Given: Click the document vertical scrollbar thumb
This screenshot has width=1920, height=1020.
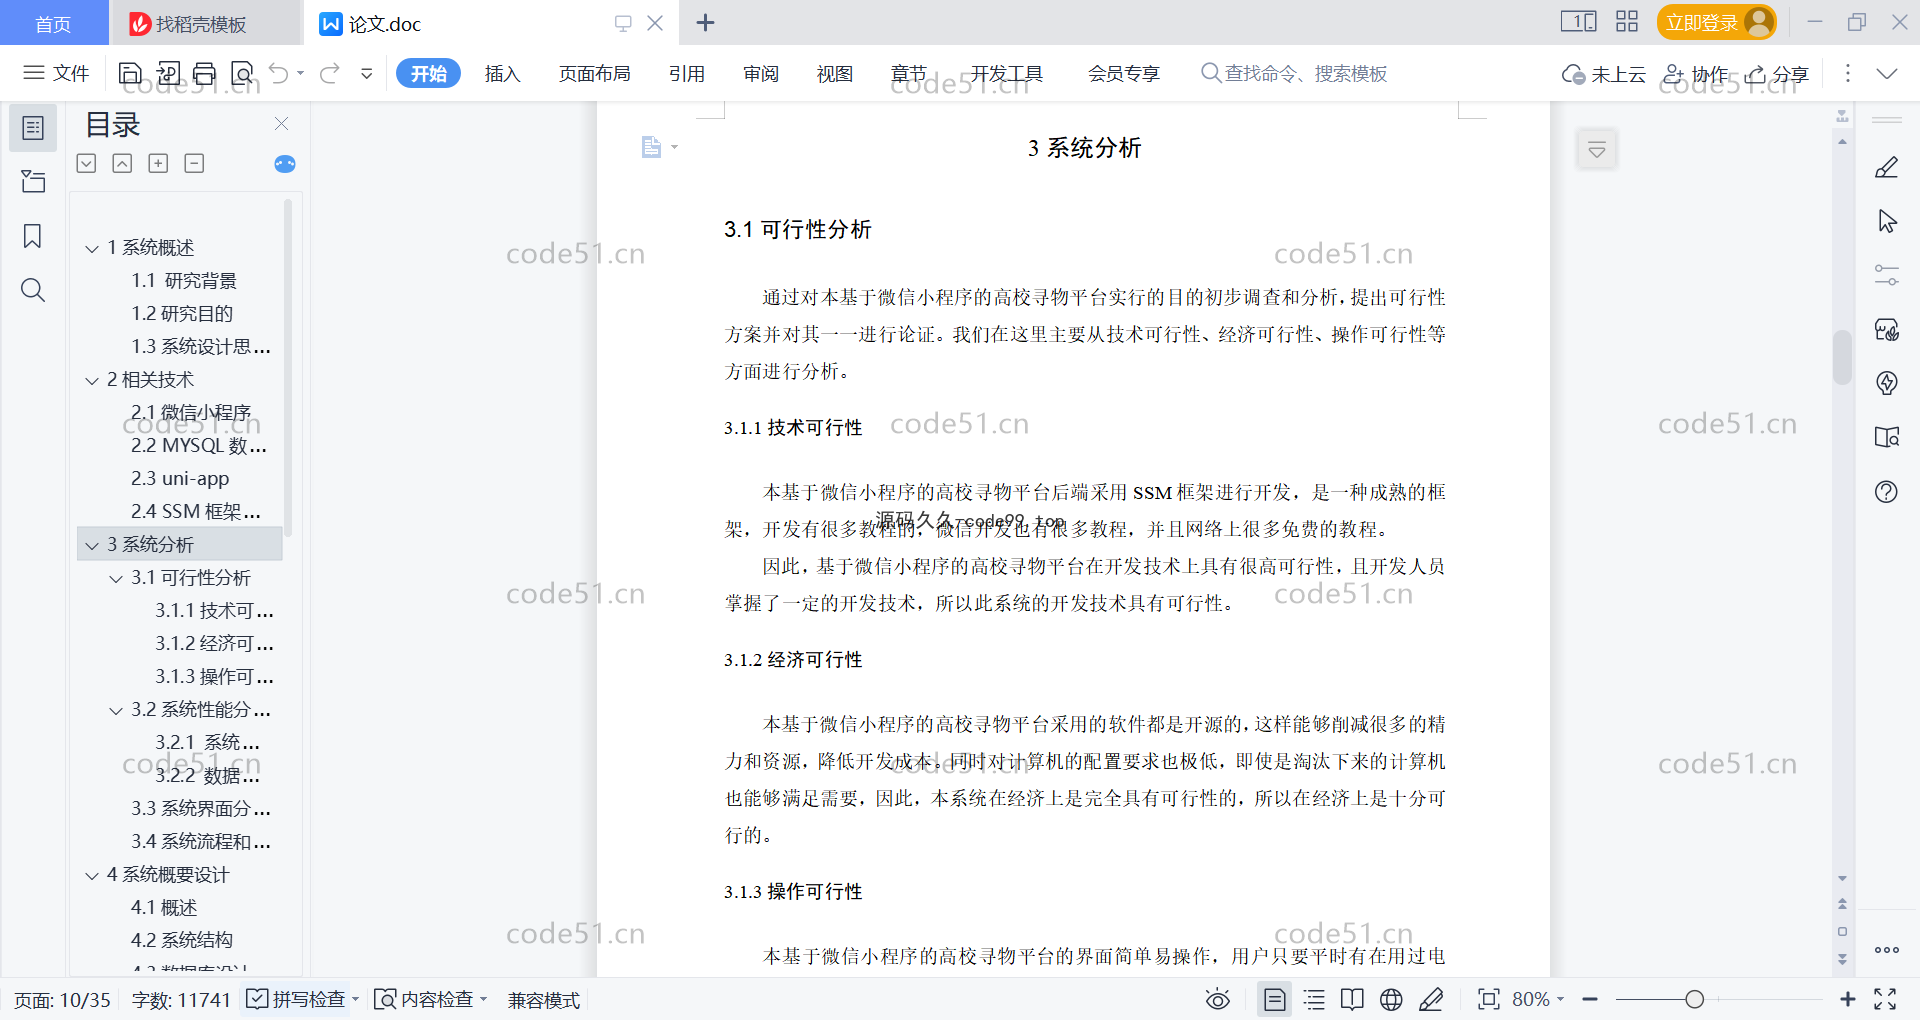Looking at the screenshot, I should (x=1842, y=357).
